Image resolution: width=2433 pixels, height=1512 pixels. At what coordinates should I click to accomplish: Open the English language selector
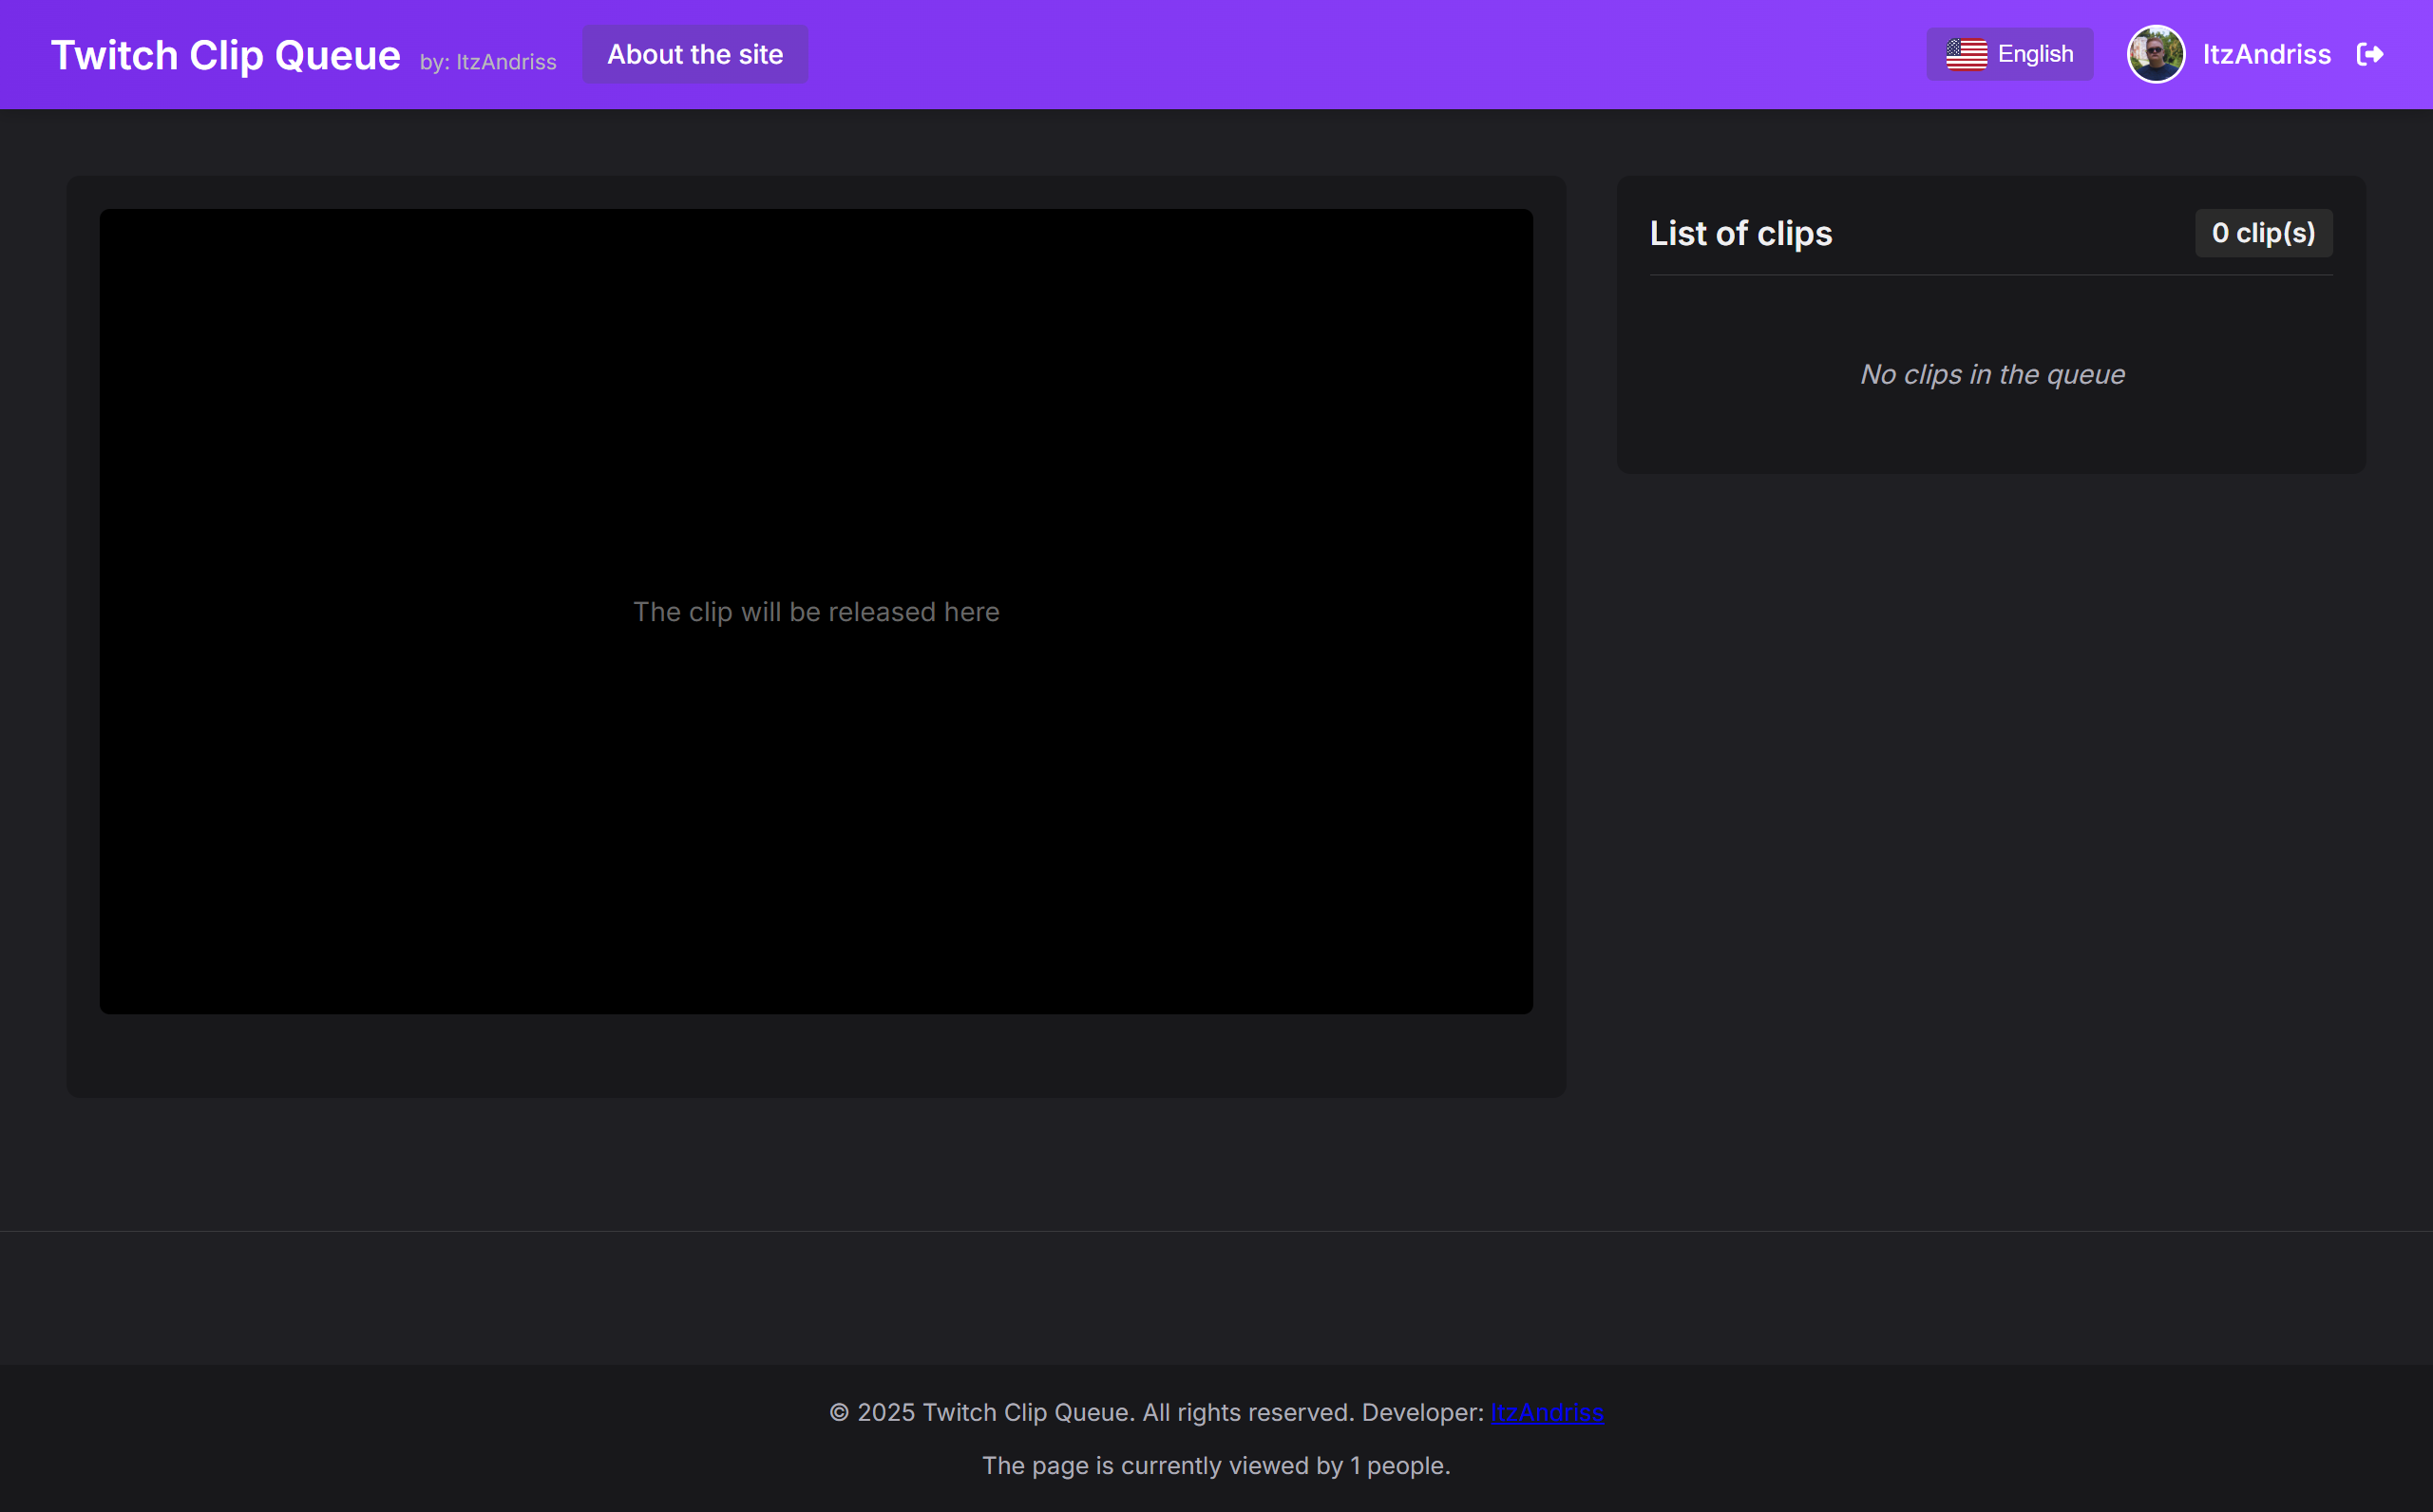coord(2009,54)
